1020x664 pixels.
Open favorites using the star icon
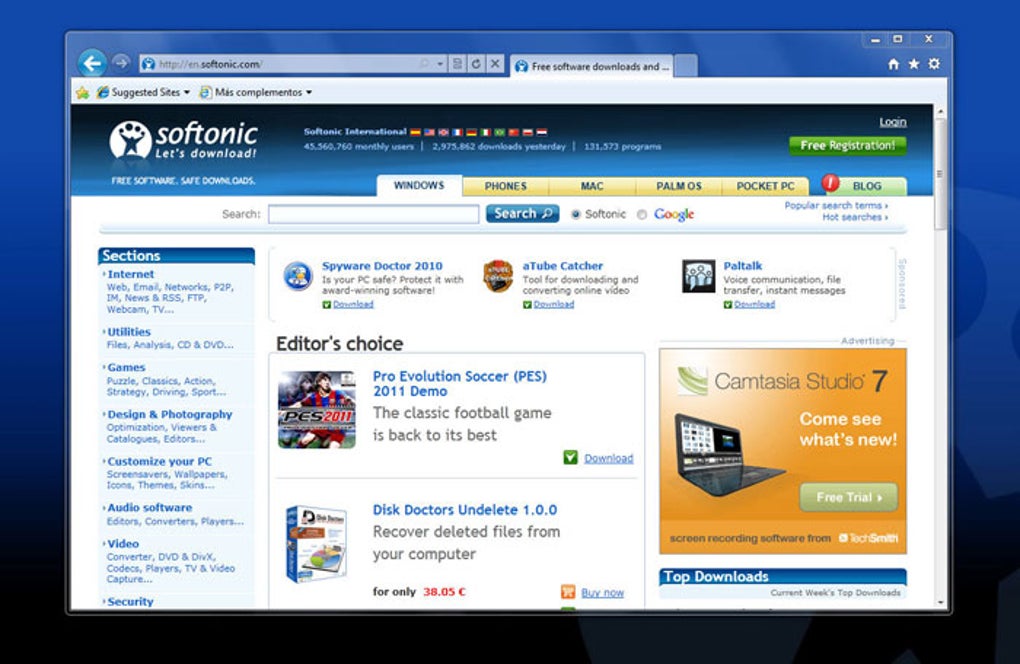914,64
